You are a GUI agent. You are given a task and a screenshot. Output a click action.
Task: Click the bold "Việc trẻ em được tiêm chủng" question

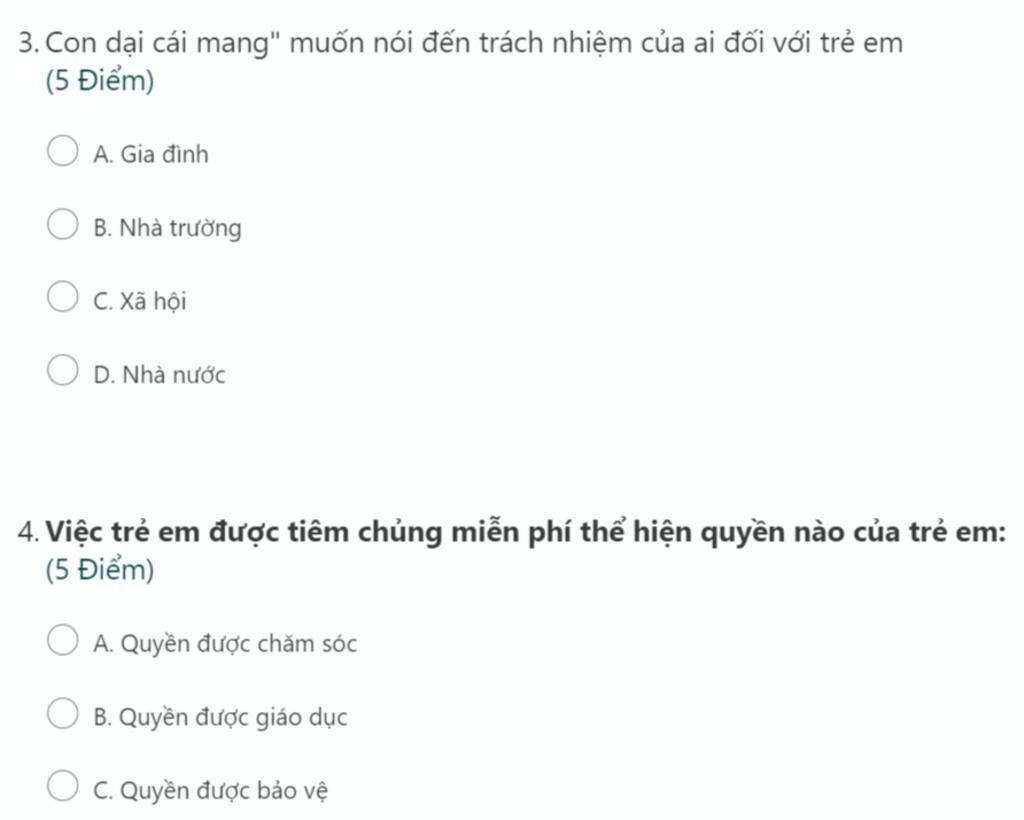(x=526, y=531)
